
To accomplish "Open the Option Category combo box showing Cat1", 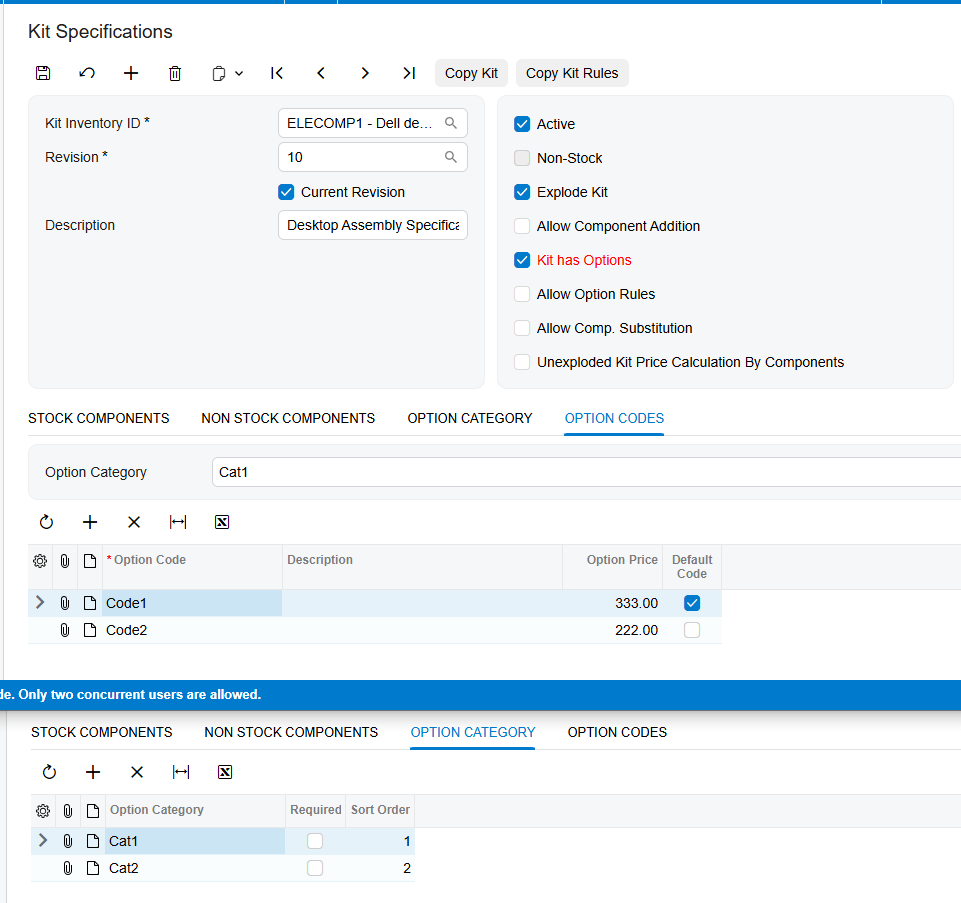I will [x=587, y=472].
